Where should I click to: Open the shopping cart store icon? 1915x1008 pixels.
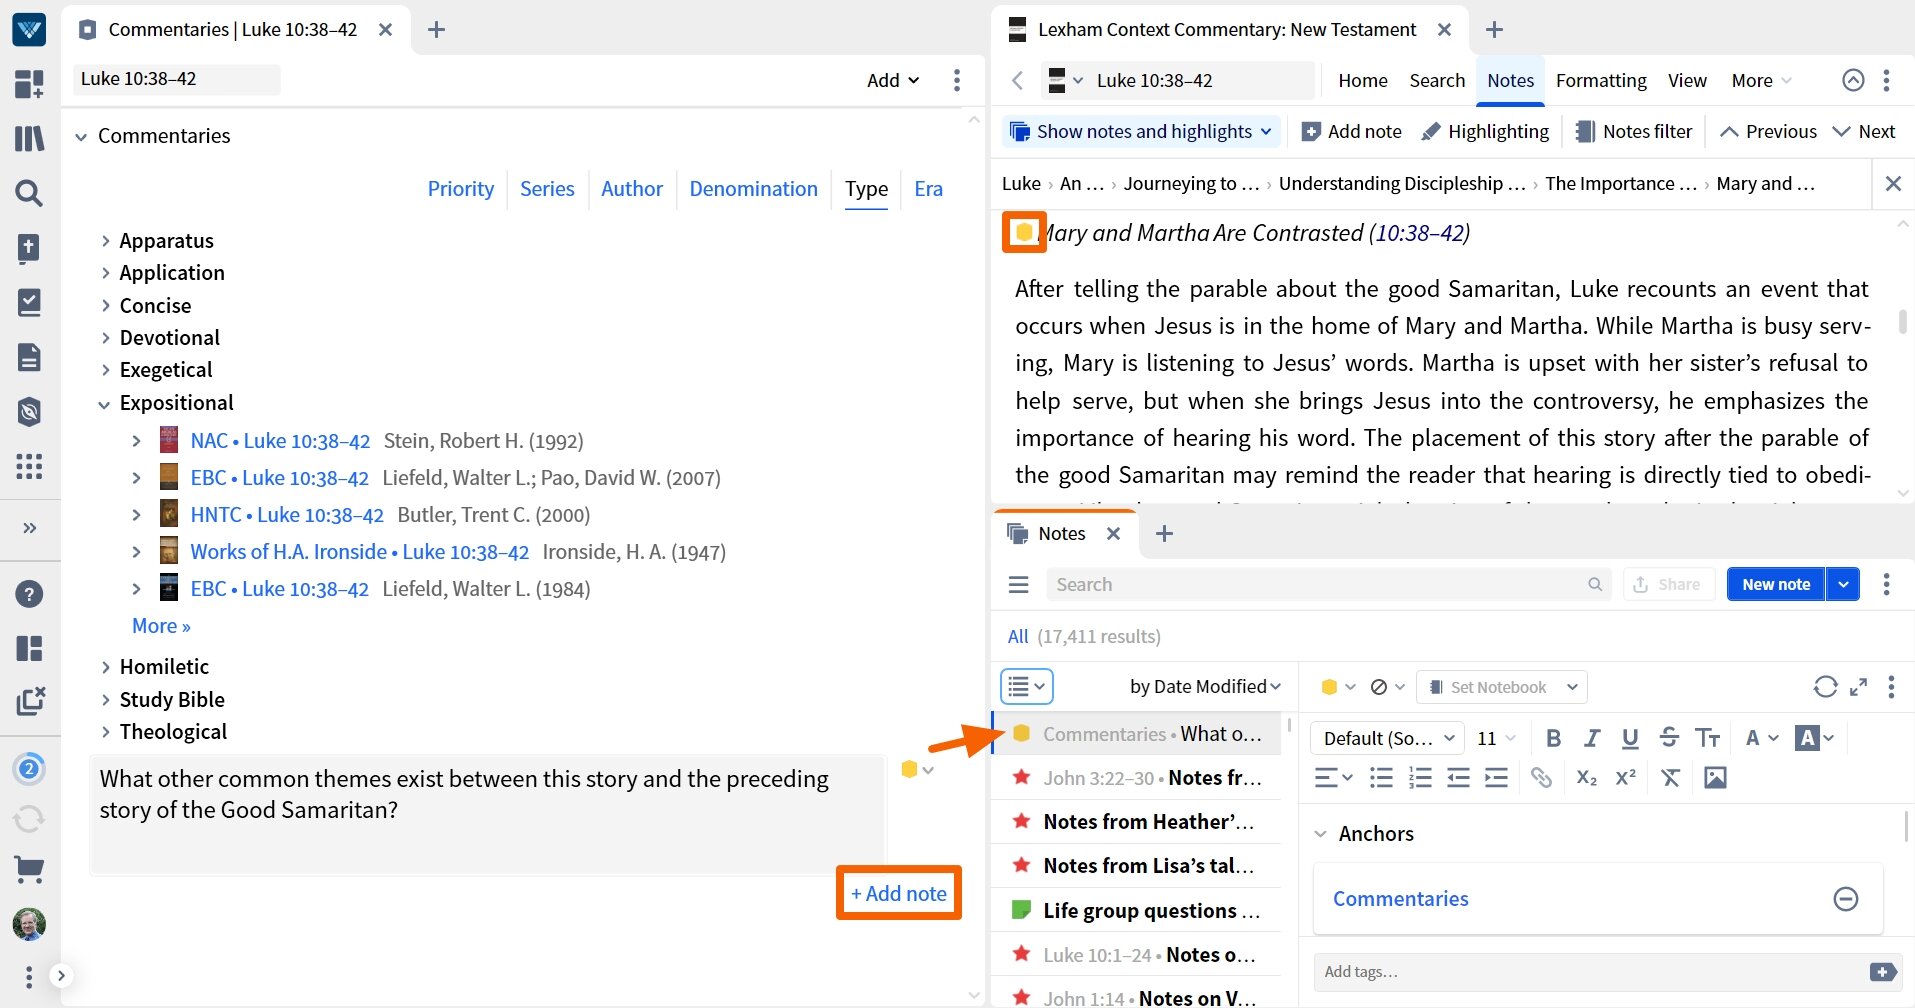(29, 869)
